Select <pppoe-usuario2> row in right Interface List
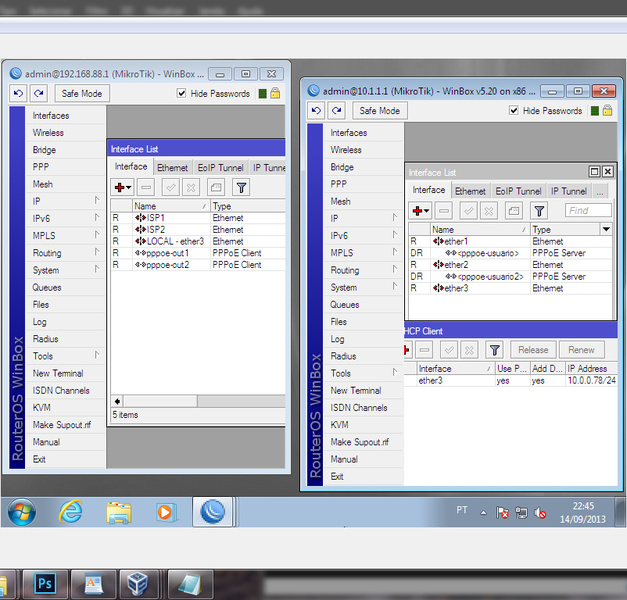 [x=510, y=276]
